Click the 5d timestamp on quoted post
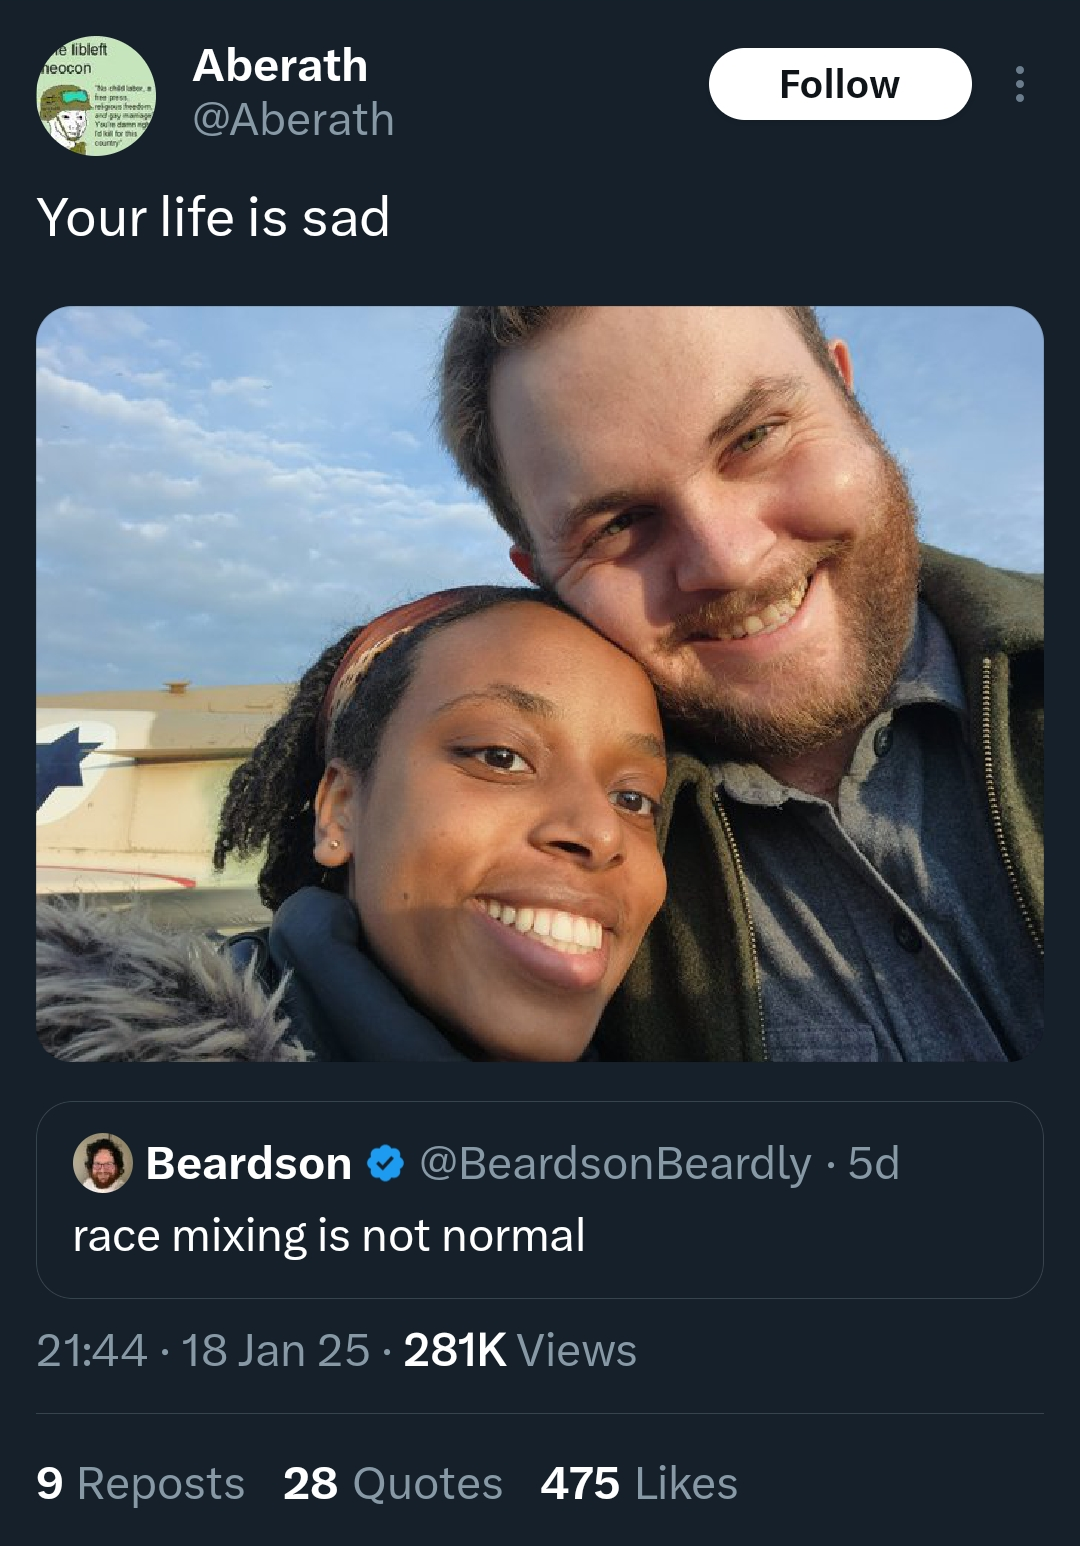Viewport: 1080px width, 1546px height. tap(874, 1164)
